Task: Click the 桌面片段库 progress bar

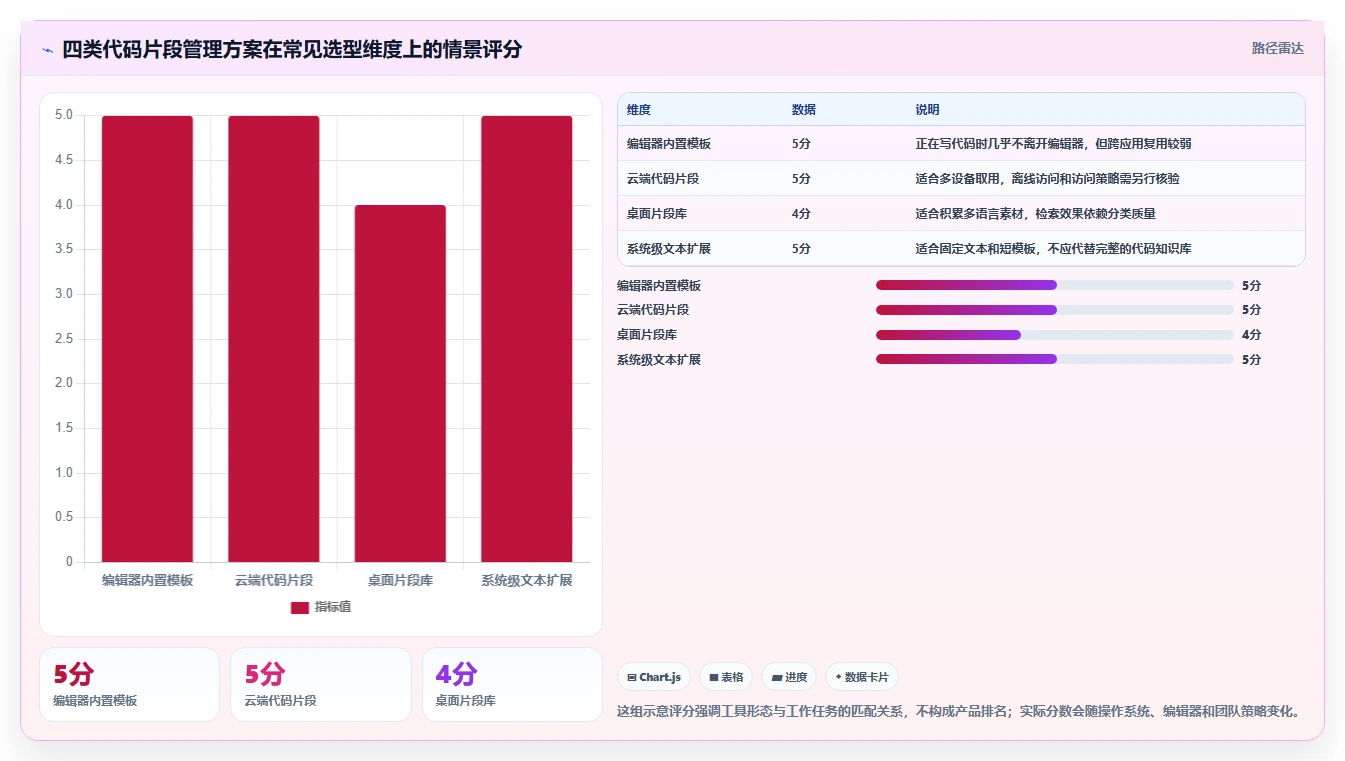Action: pyautogui.click(x=1055, y=335)
